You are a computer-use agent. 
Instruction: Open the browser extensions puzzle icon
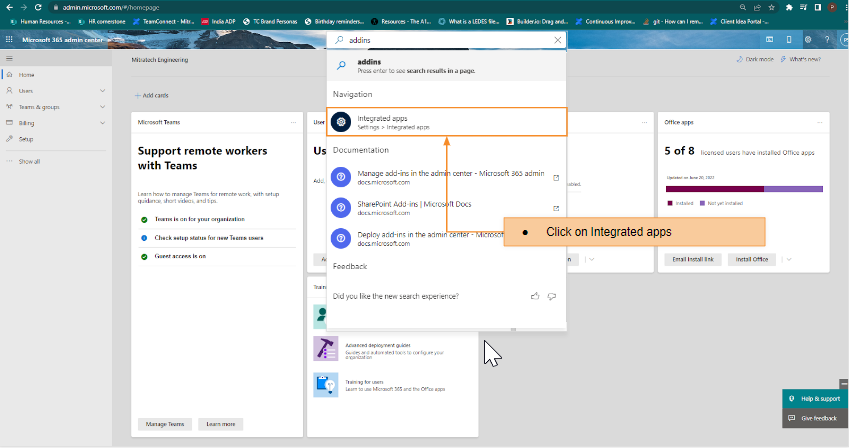[x=789, y=8]
